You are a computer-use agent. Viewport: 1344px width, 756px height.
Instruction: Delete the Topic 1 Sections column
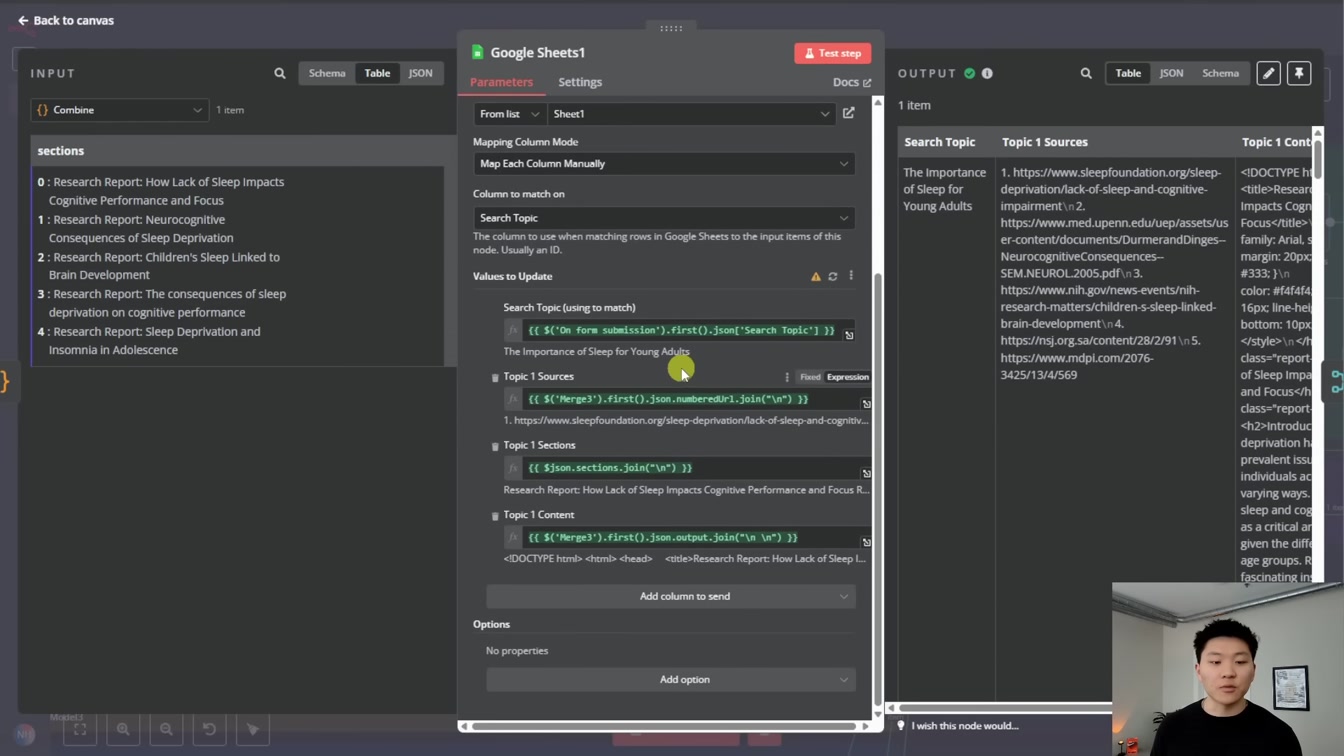coord(495,446)
